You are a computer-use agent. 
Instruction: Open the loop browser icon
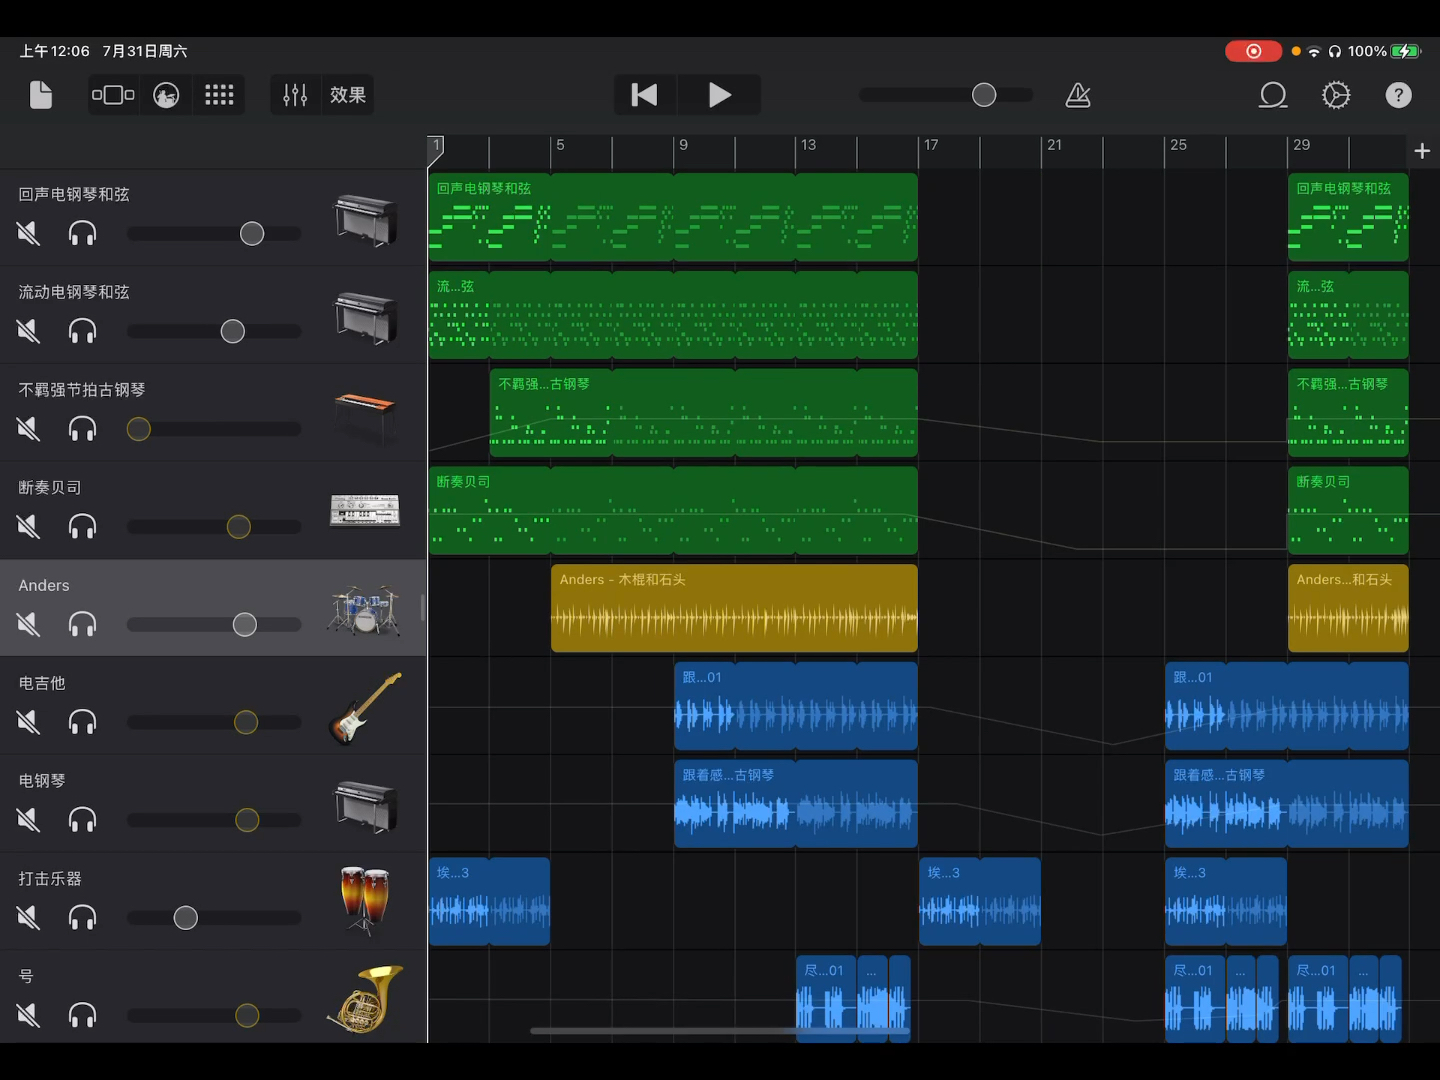(1273, 95)
